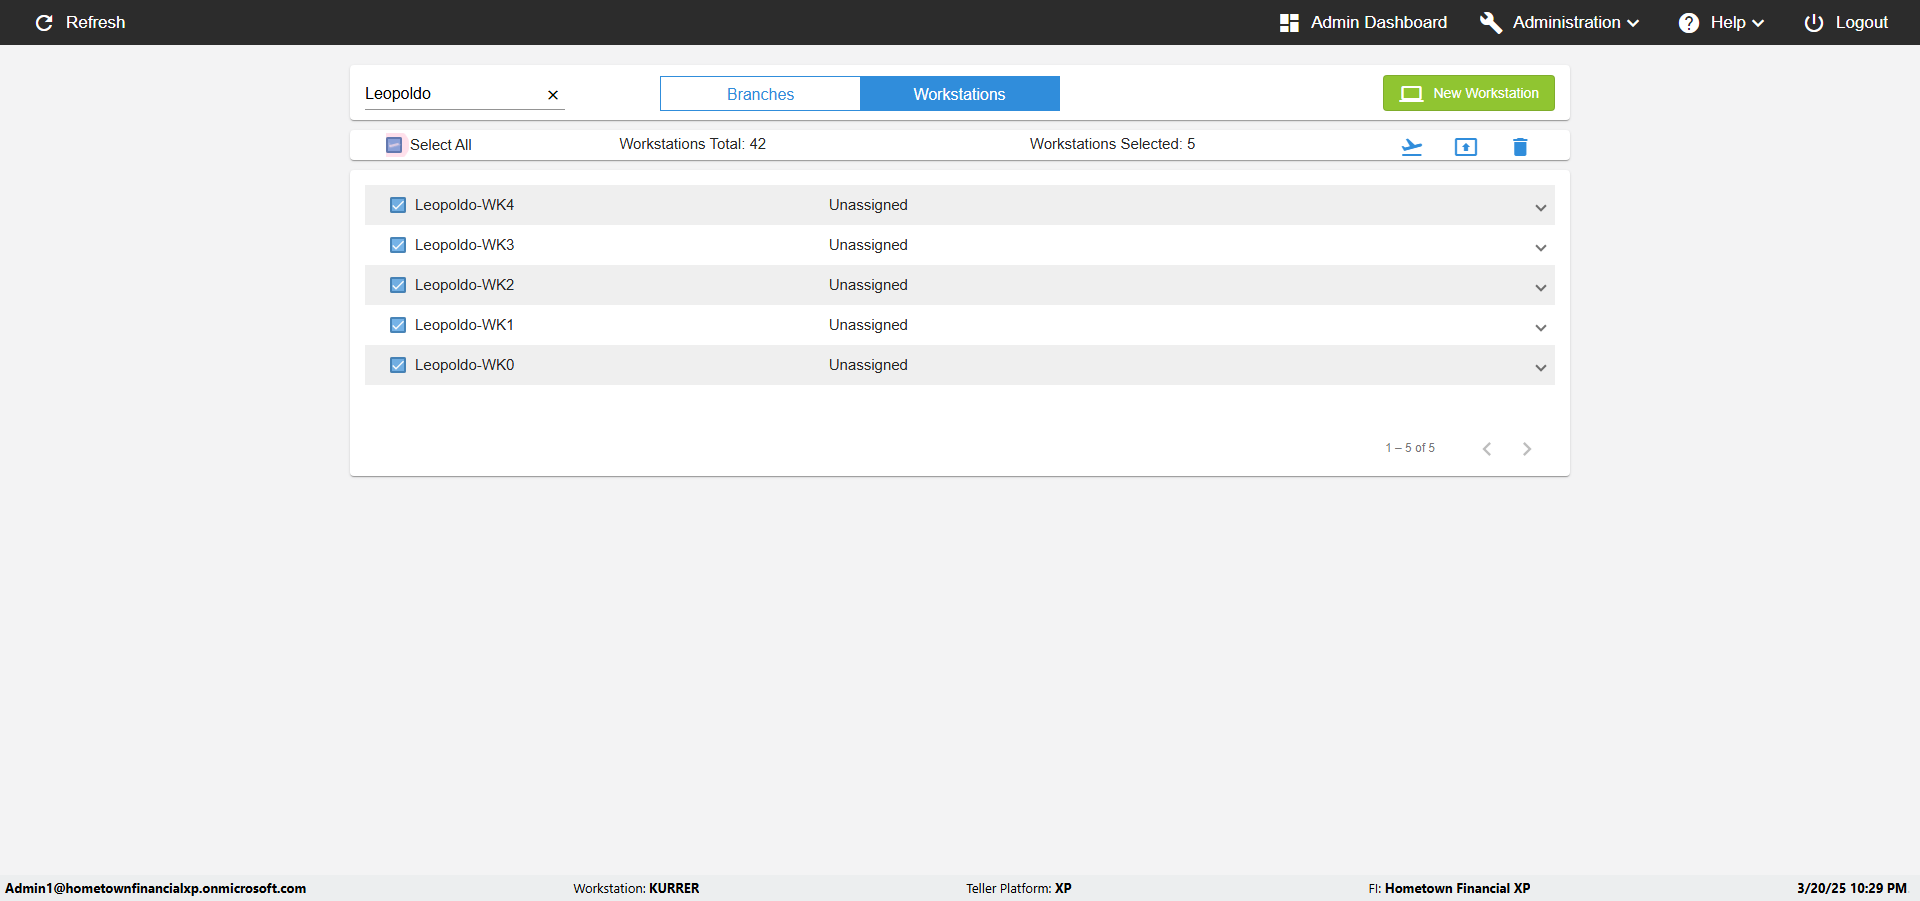Go to the next page of workstations
Image resolution: width=1920 pixels, height=901 pixels.
[1527, 449]
